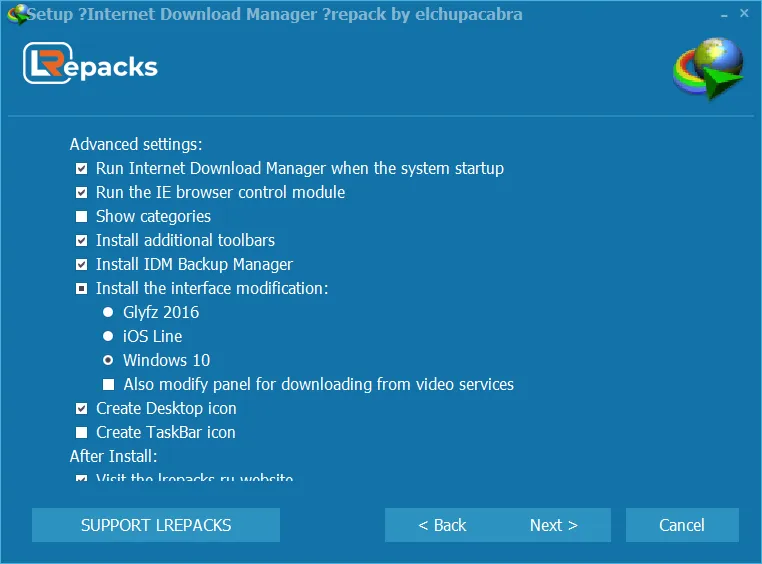This screenshot has width=762, height=564.
Task: Uncheck Install IDM Backup Manager
Action: (82, 265)
